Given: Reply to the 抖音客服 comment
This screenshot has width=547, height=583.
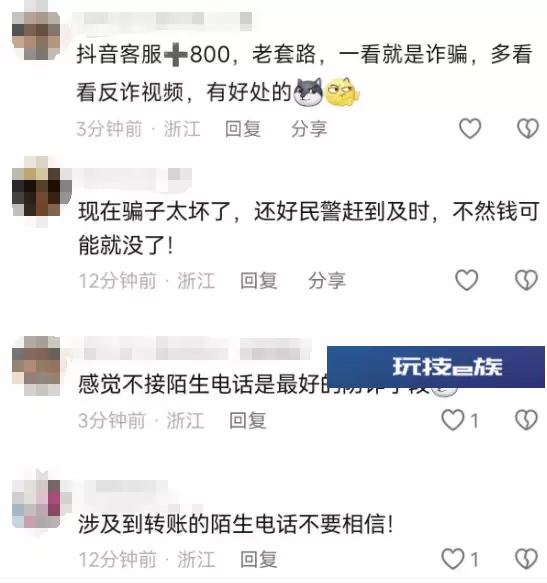Looking at the screenshot, I should click(x=243, y=129).
